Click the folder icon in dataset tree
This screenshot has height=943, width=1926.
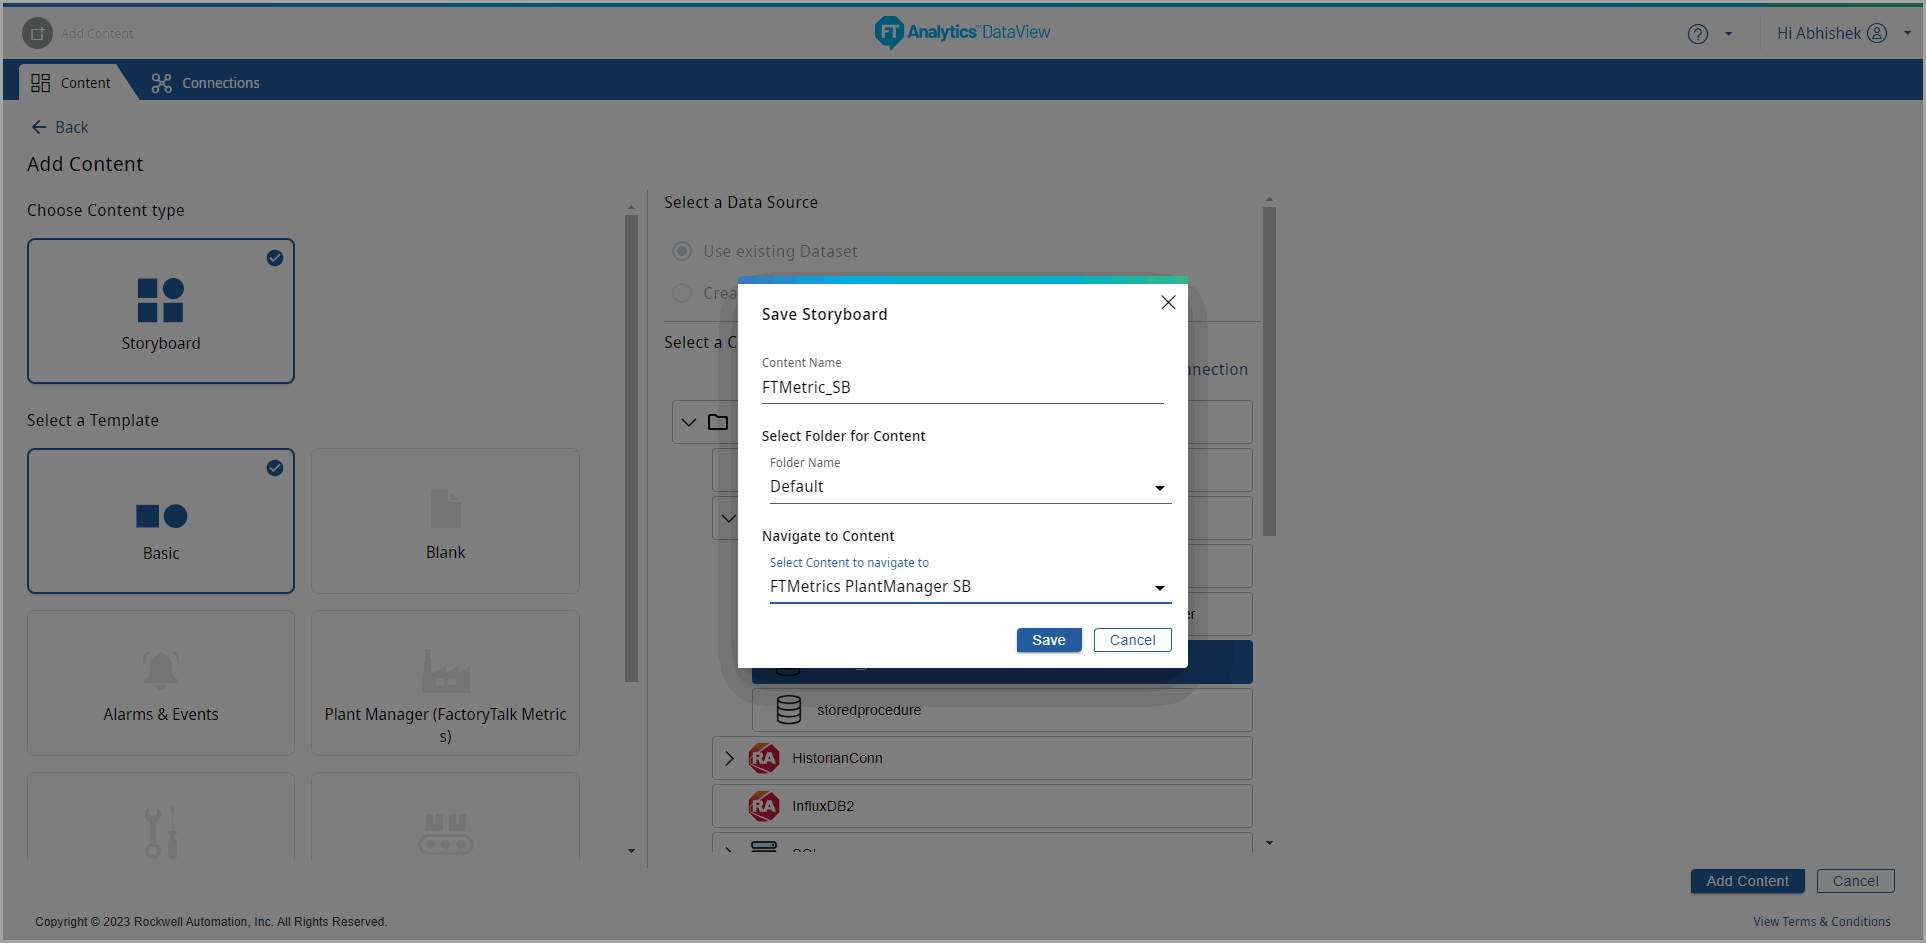[718, 422]
